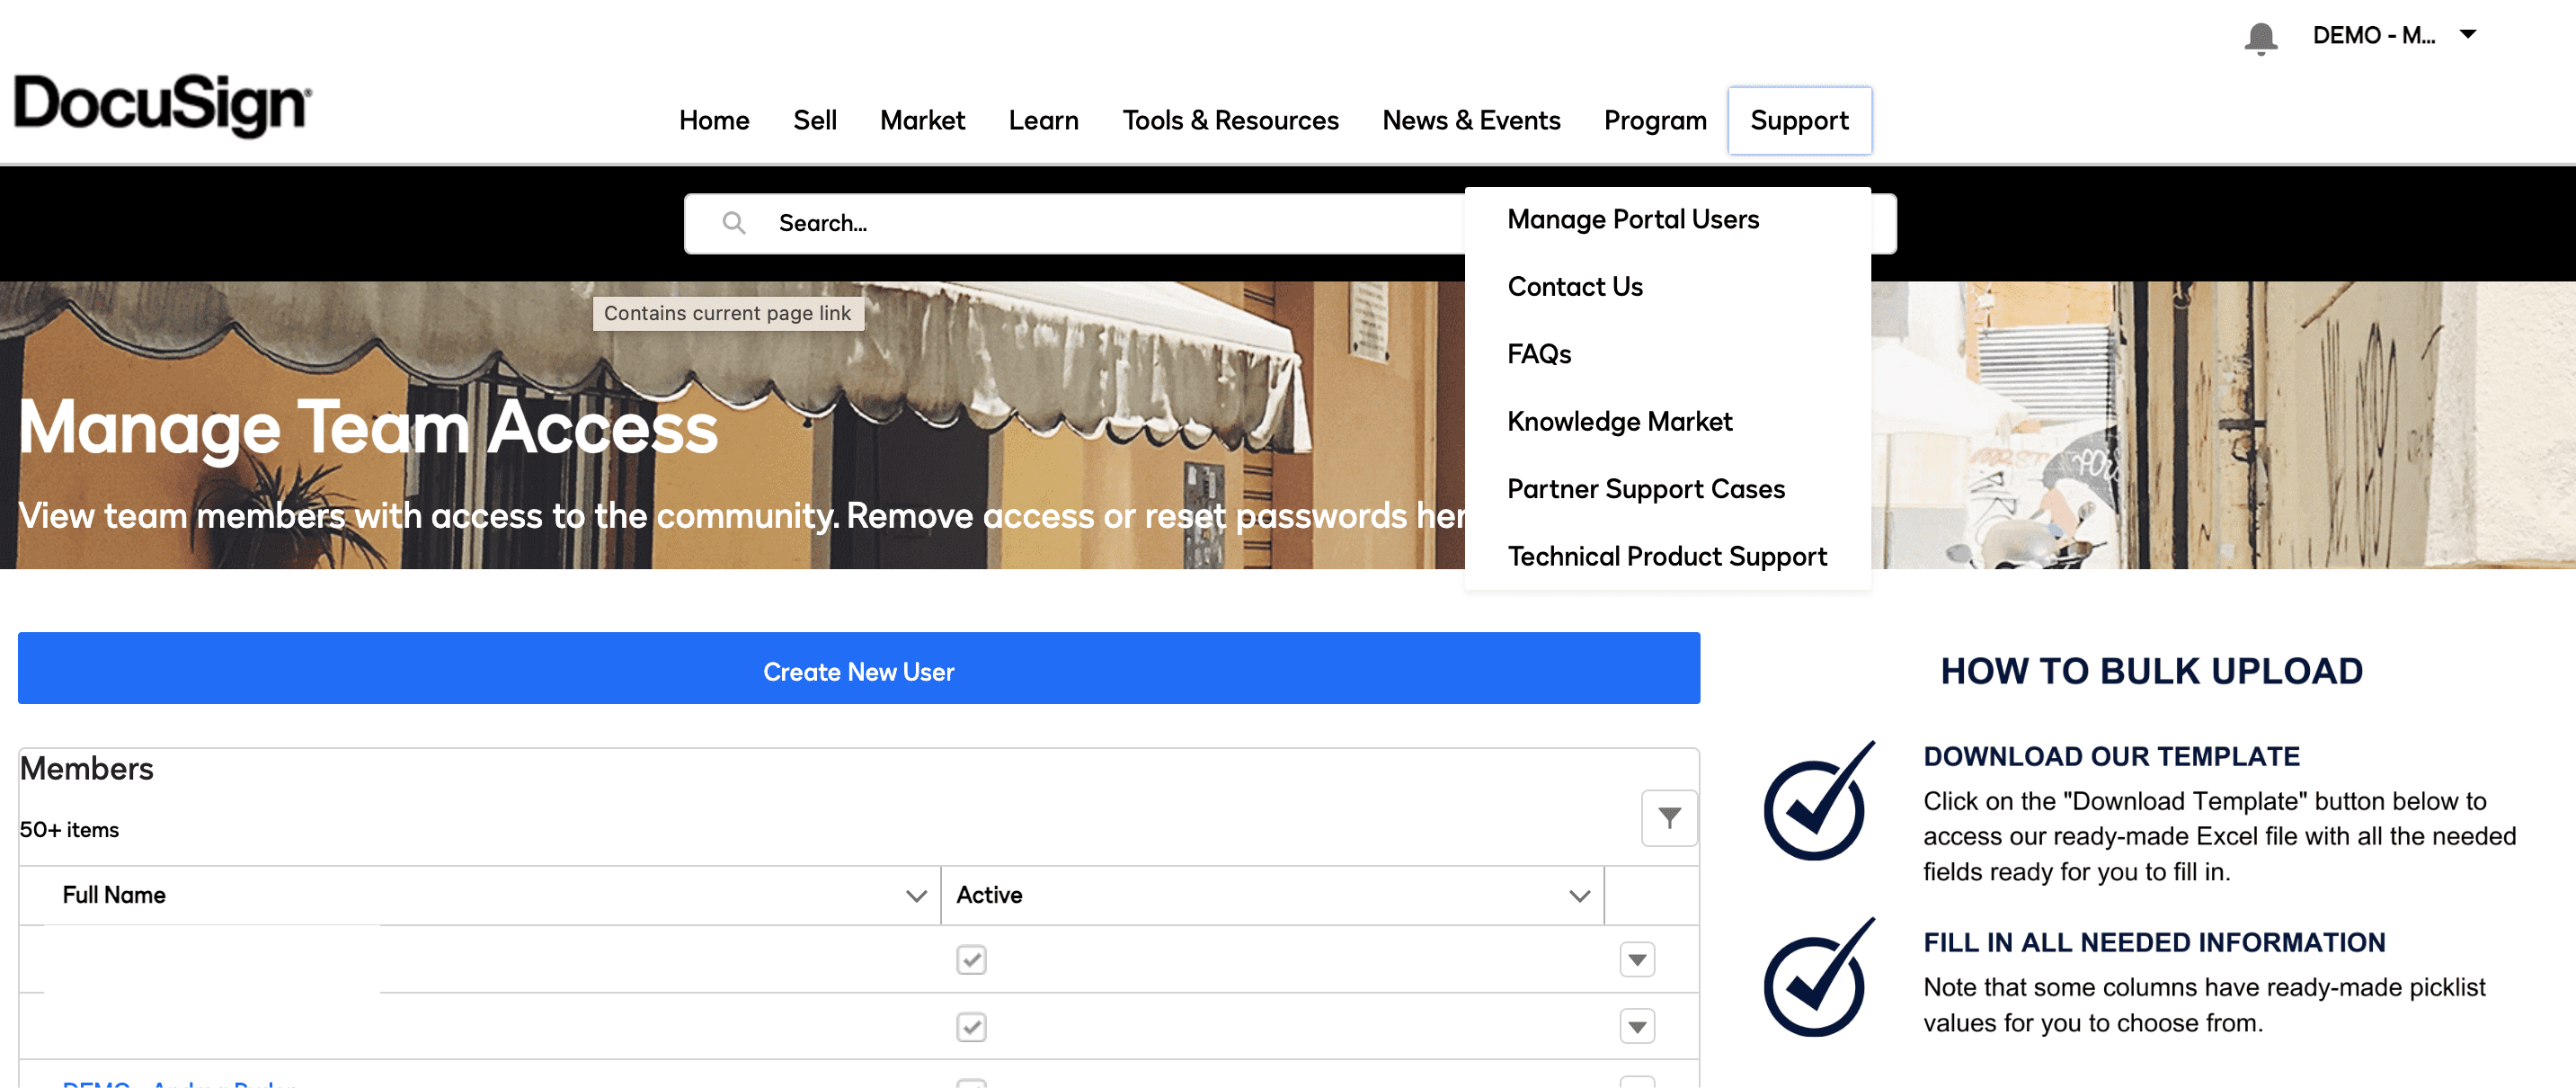Open first member row actions dropdown
Image resolution: width=2576 pixels, height=1088 pixels.
click(1637, 960)
